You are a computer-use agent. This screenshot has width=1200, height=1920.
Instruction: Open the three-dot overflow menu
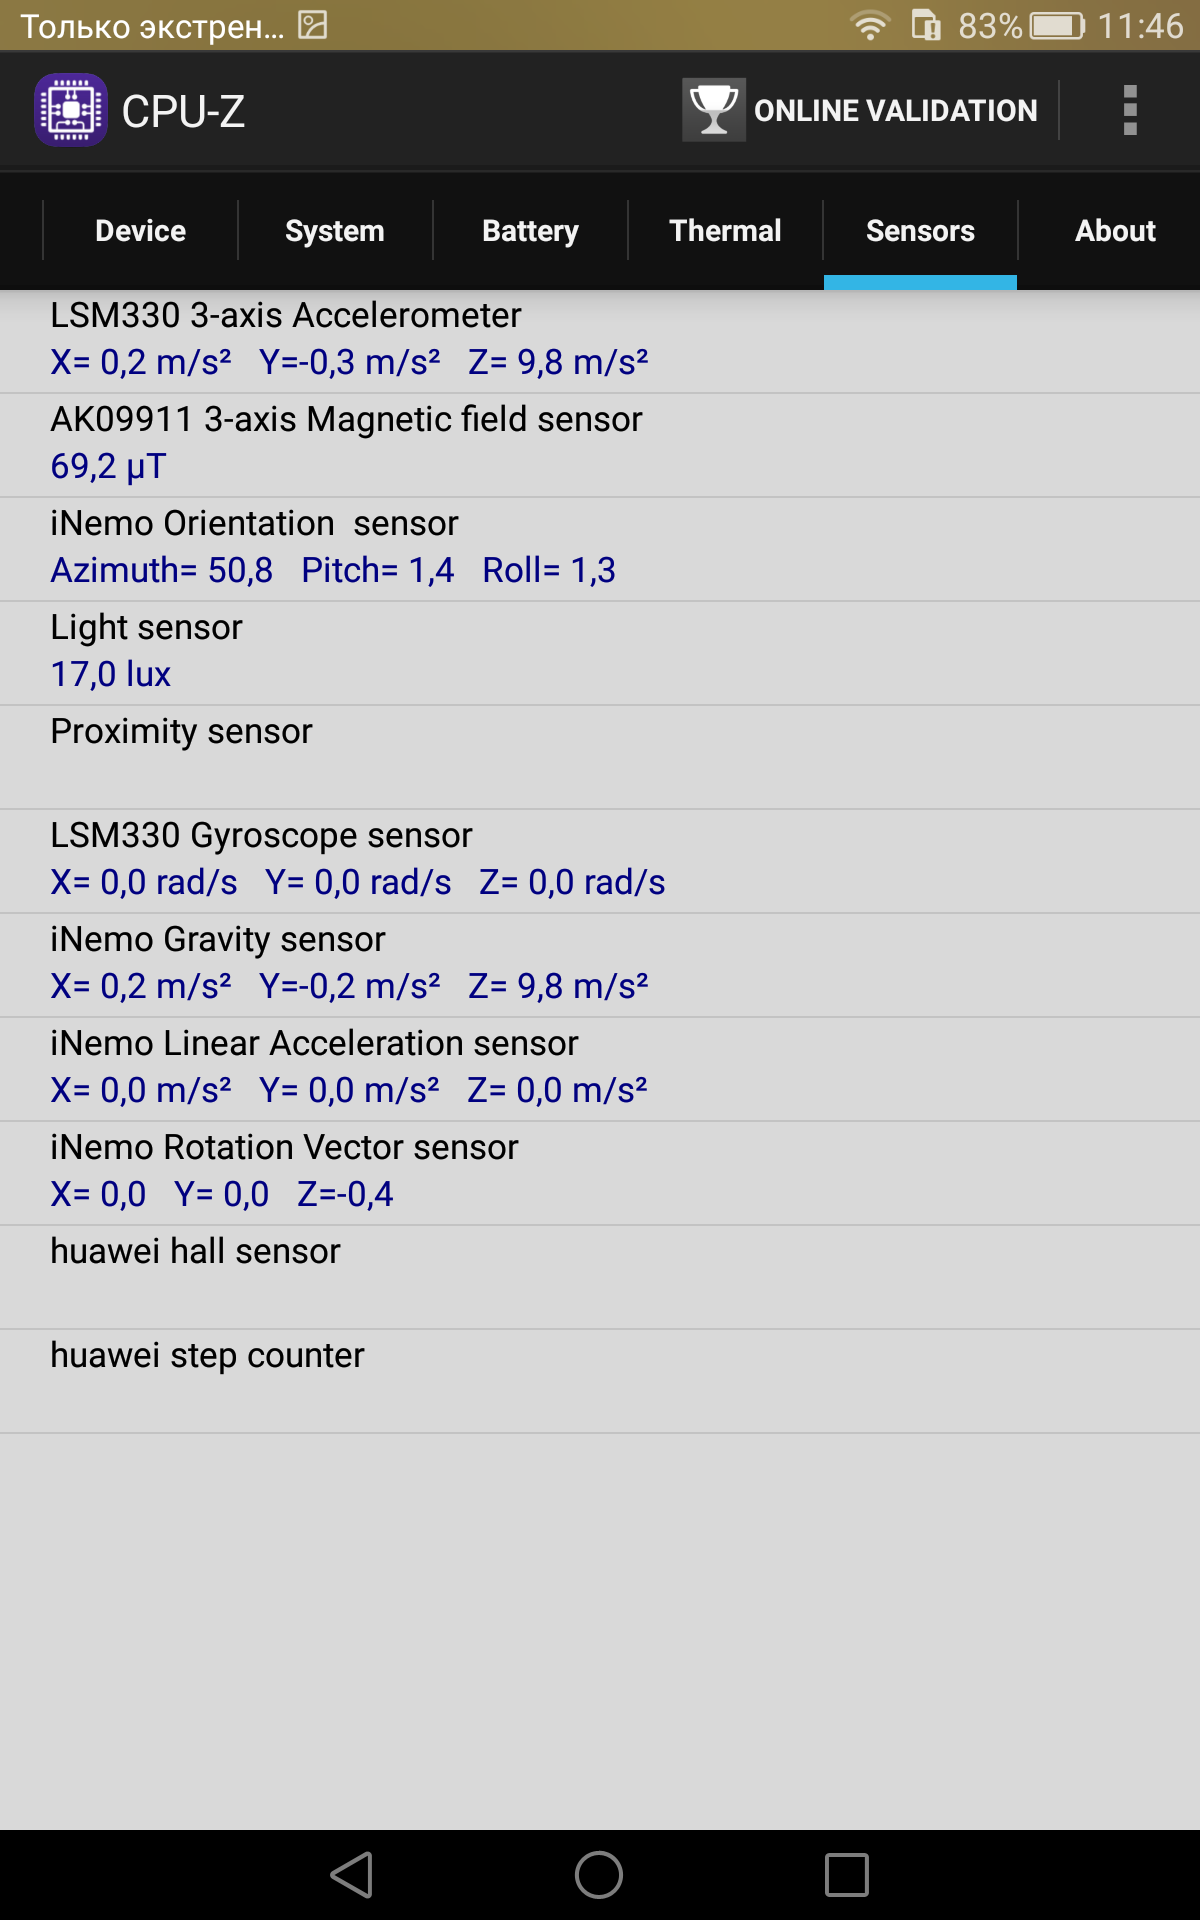point(1130,110)
